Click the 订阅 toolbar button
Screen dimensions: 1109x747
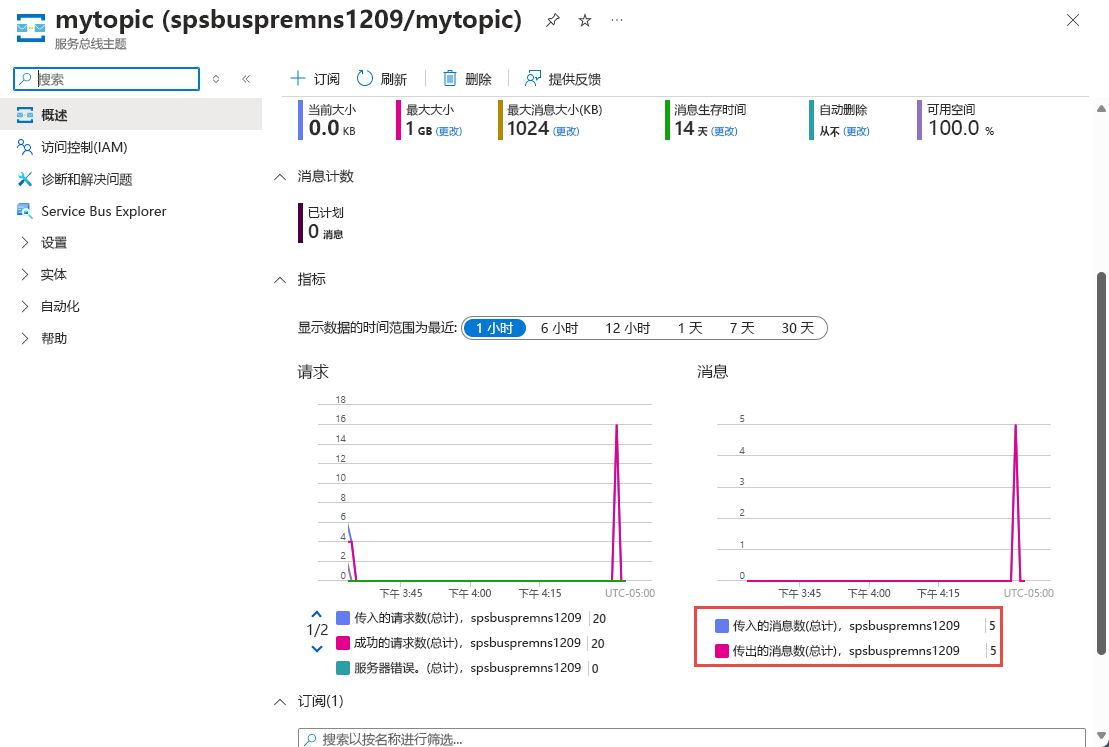315,79
